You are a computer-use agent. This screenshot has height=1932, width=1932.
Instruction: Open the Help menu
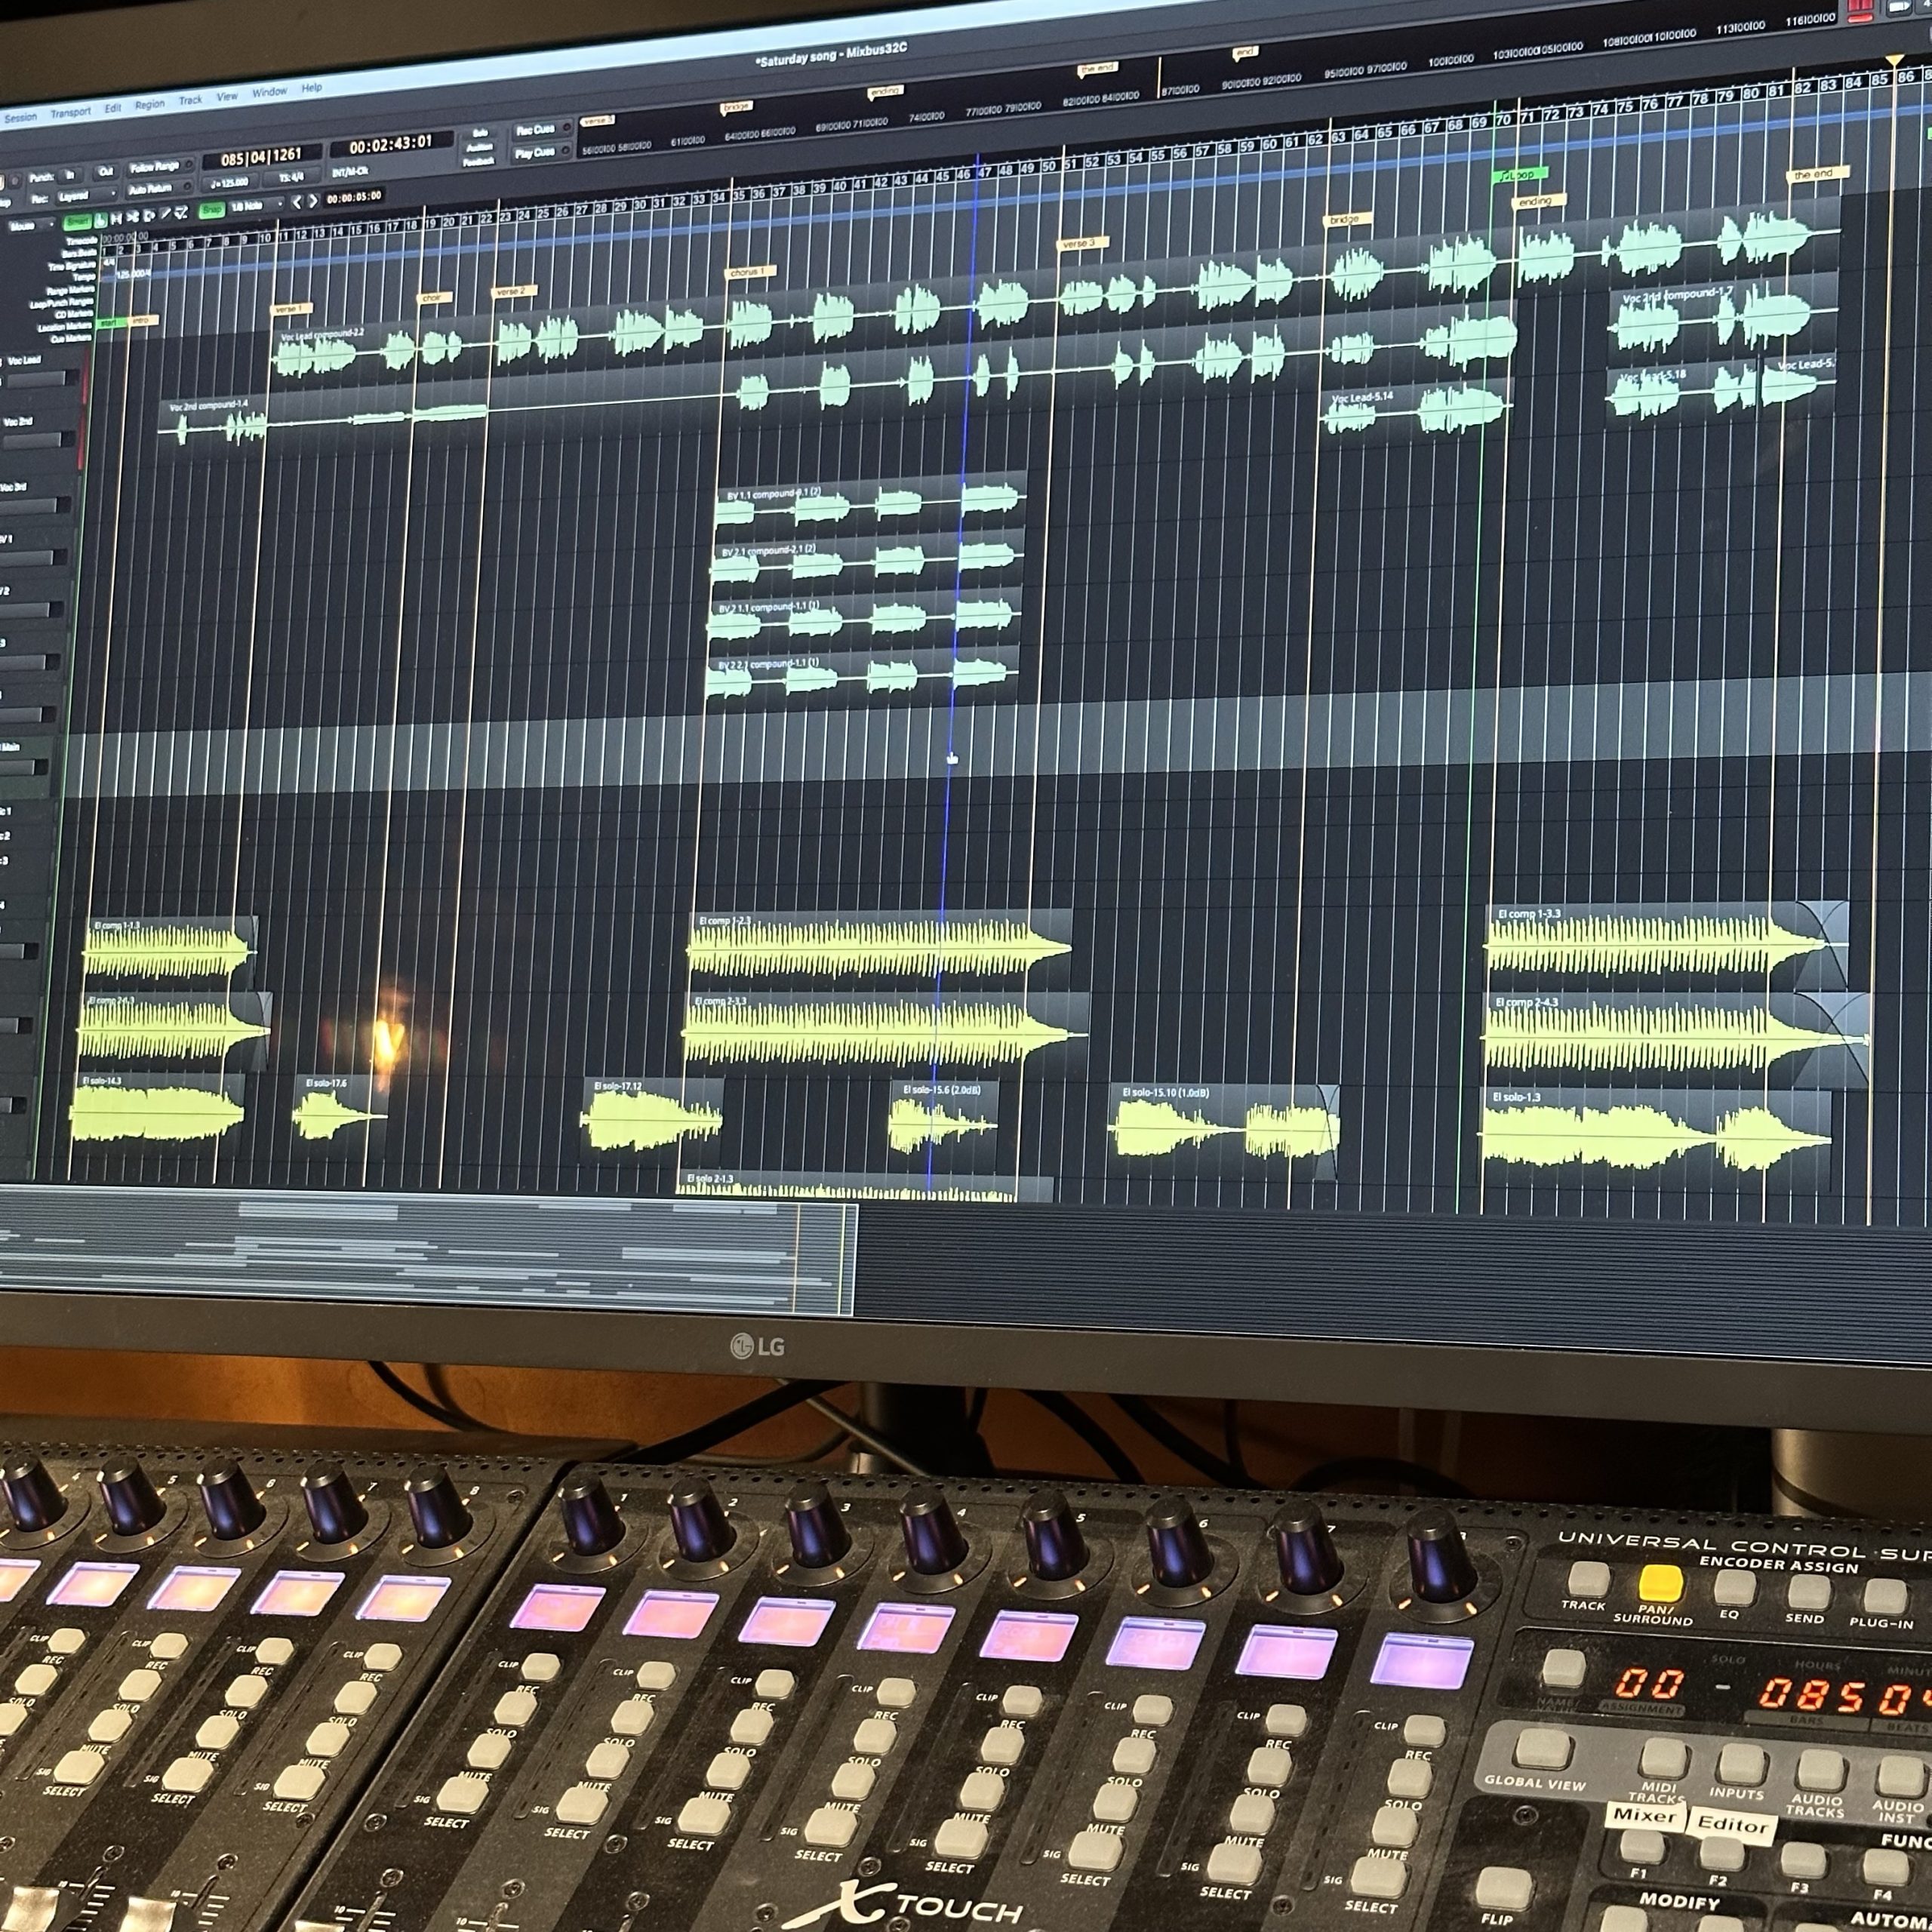point(312,88)
